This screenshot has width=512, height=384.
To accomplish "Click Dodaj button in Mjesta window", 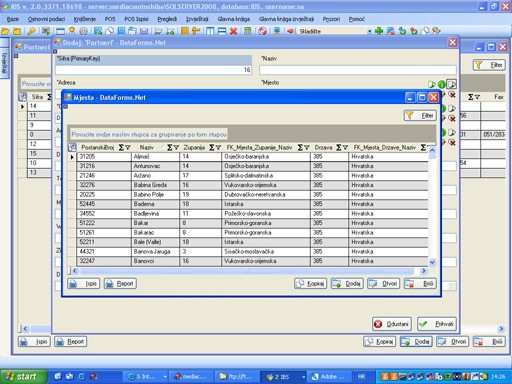I will pyautogui.click(x=347, y=284).
